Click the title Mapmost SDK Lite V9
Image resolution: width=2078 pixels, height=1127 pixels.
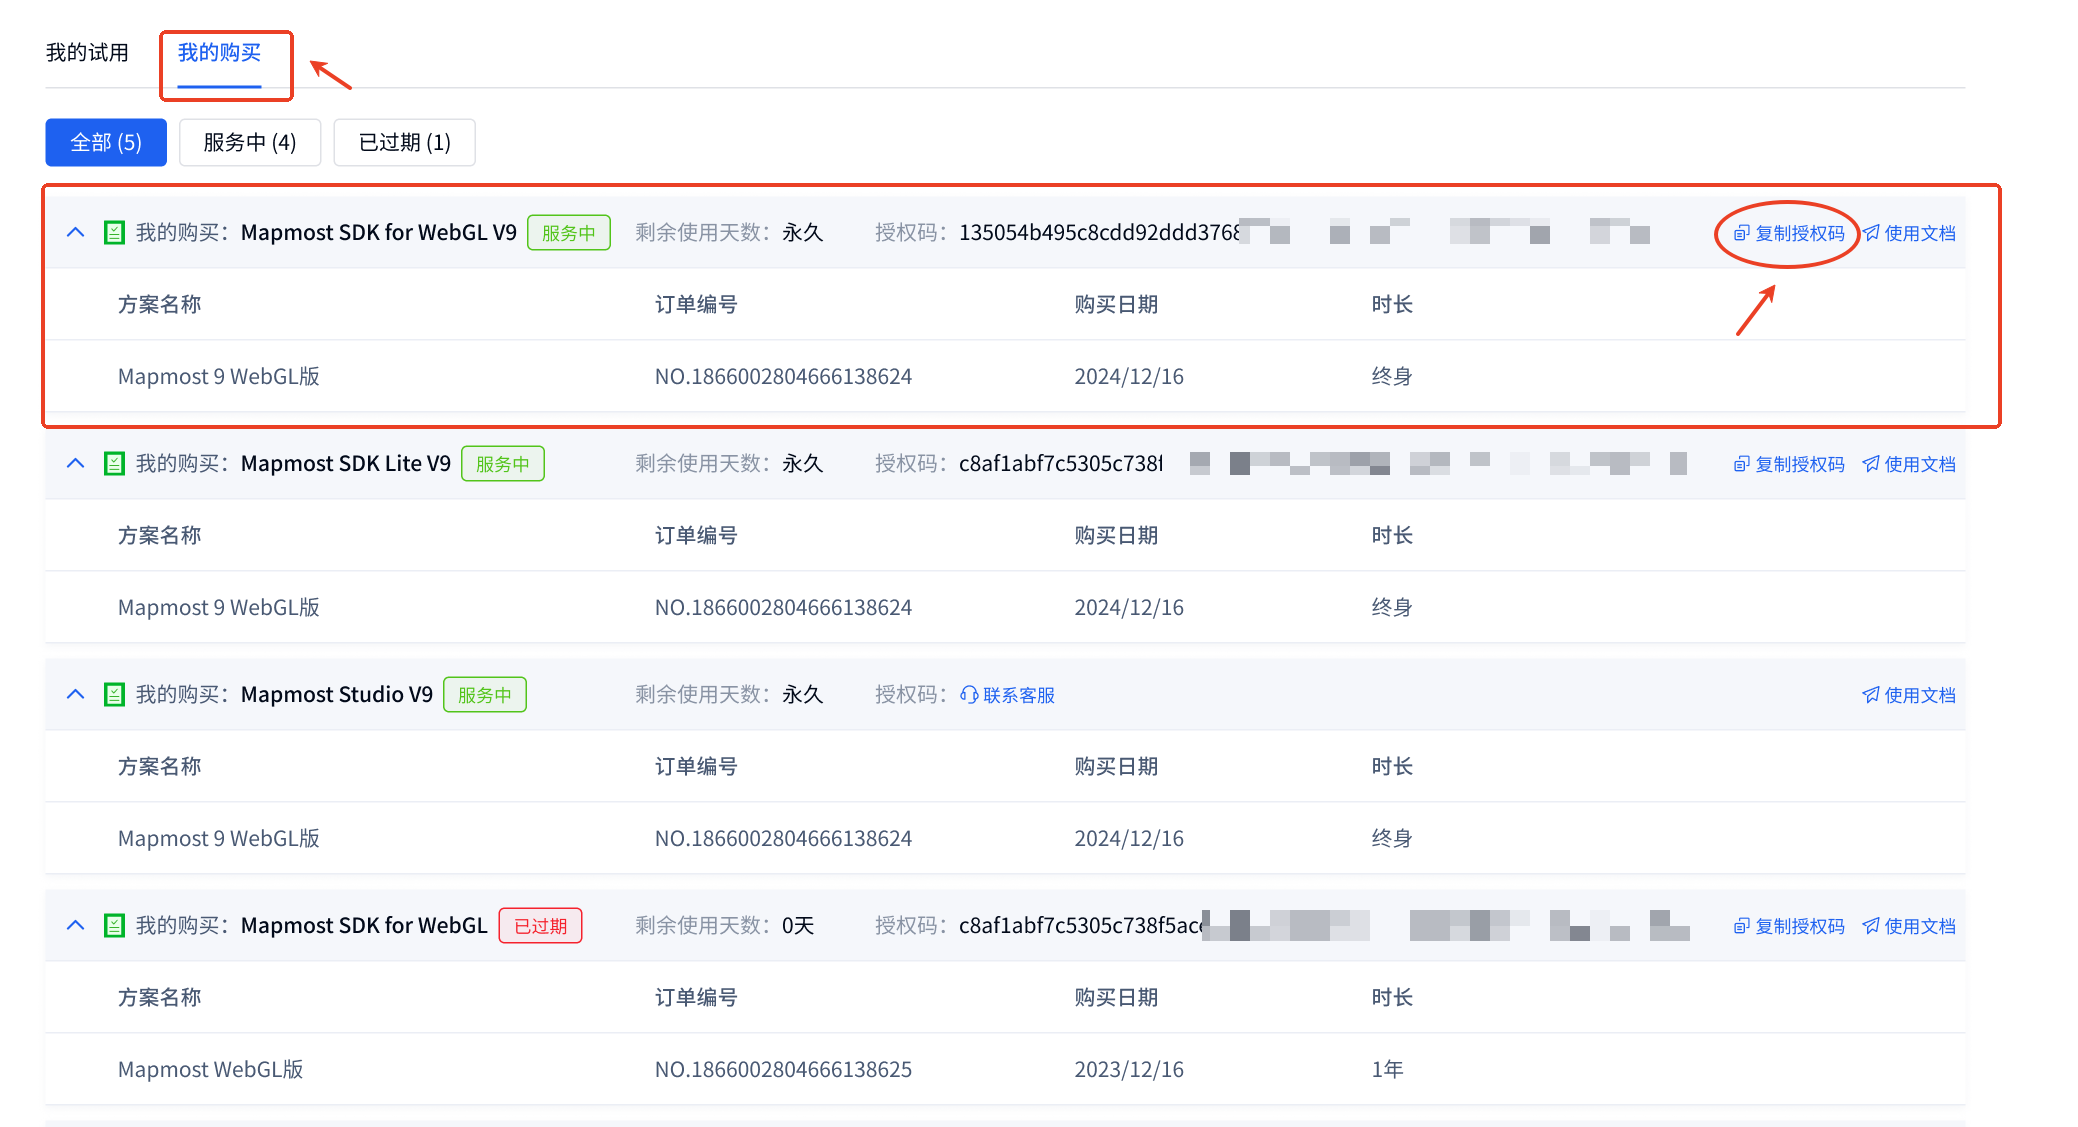pos(346,463)
